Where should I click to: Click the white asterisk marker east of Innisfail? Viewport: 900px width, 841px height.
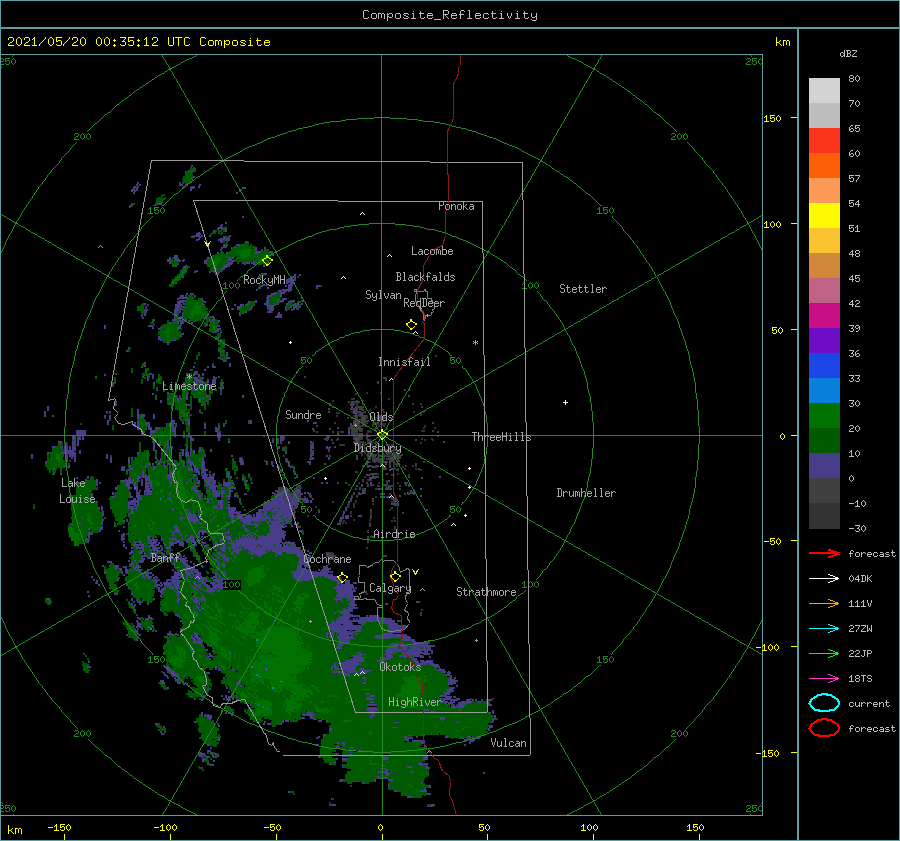(475, 343)
